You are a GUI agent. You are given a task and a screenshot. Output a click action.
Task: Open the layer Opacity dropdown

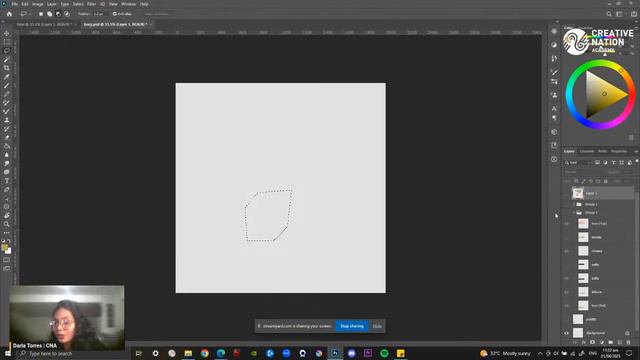(627, 172)
